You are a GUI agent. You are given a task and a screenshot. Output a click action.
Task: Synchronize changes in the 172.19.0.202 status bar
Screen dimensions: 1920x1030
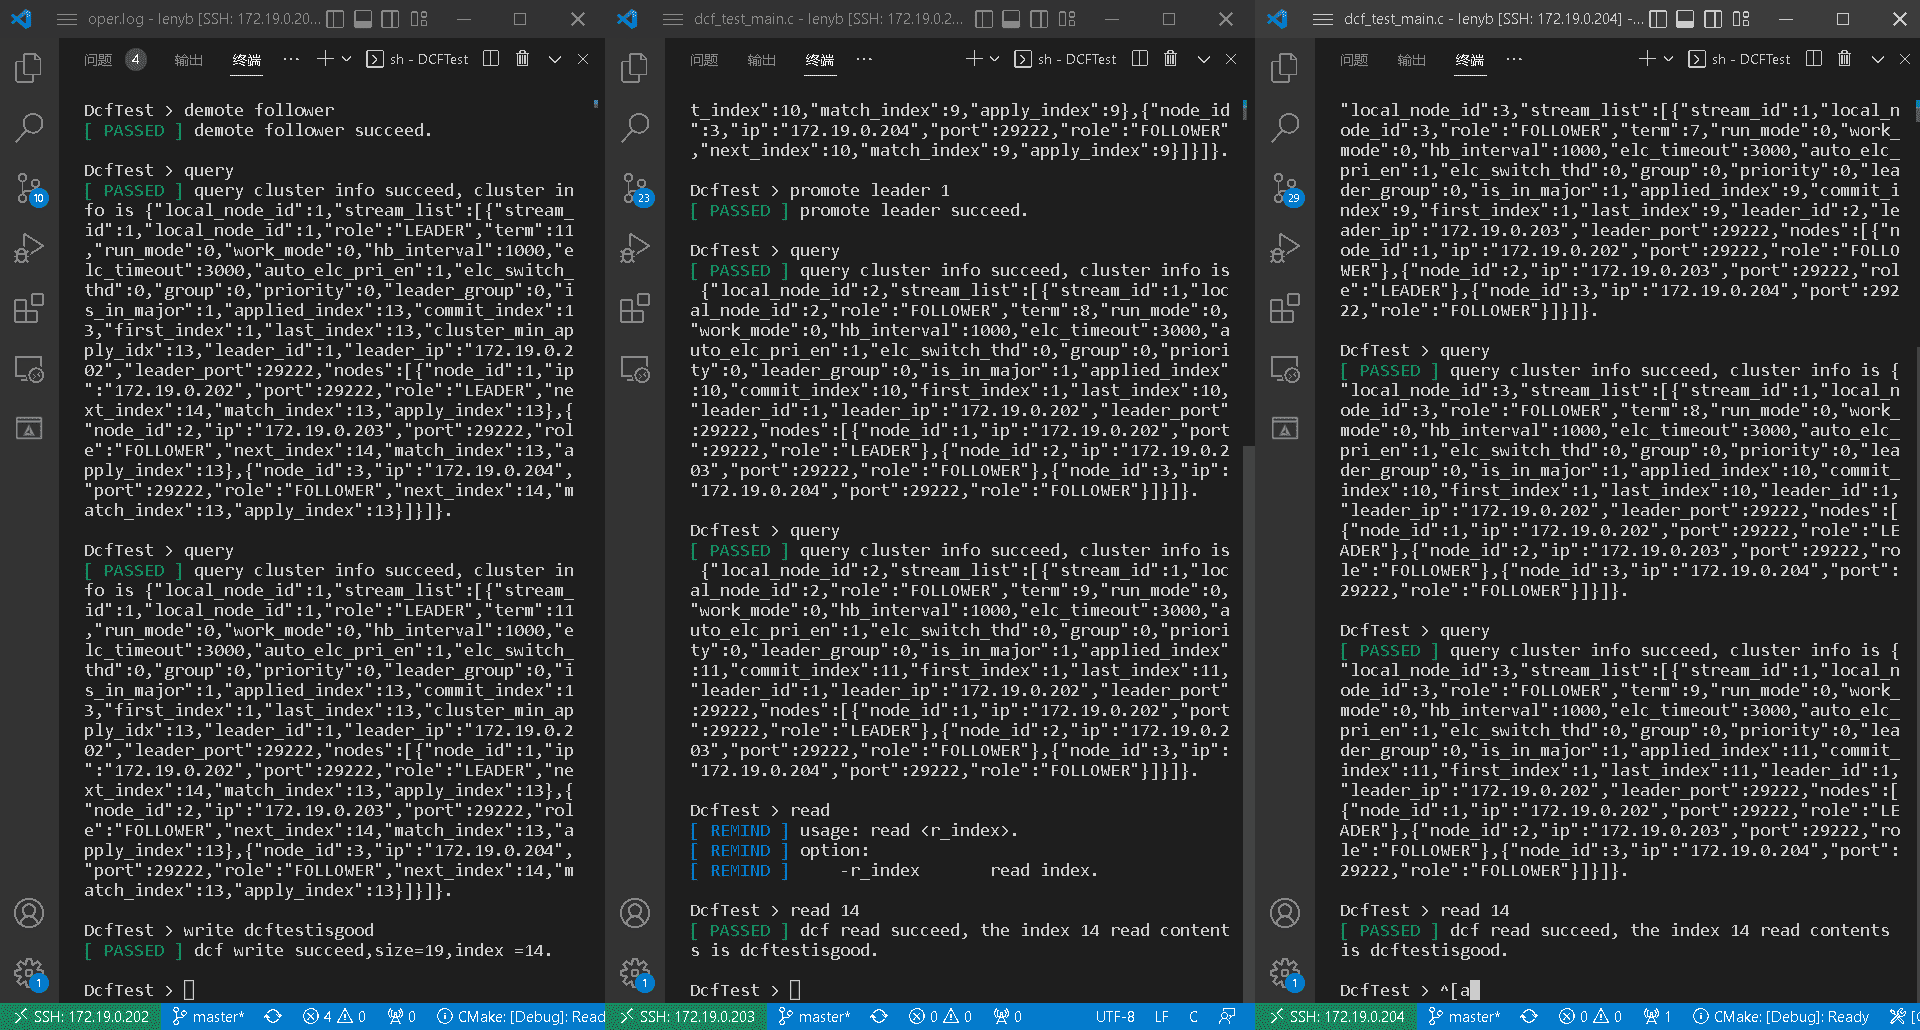(x=273, y=1016)
